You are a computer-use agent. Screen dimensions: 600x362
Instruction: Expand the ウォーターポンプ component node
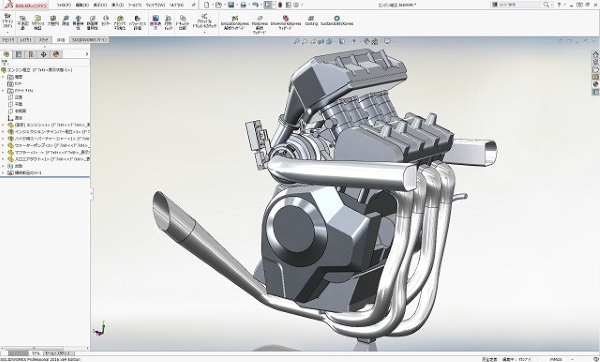3,145
